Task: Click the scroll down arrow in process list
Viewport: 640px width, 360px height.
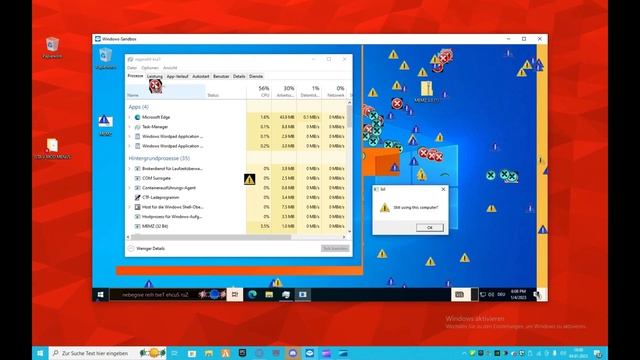Action: [x=349, y=231]
